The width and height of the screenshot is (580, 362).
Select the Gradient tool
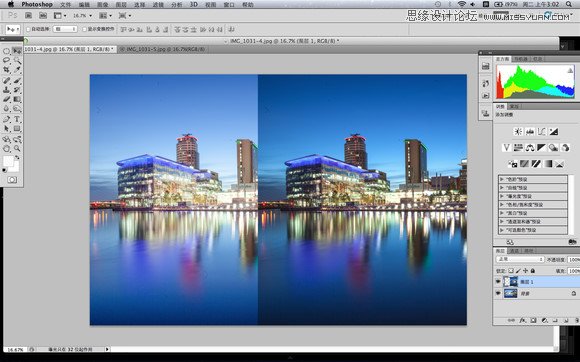click(x=17, y=99)
